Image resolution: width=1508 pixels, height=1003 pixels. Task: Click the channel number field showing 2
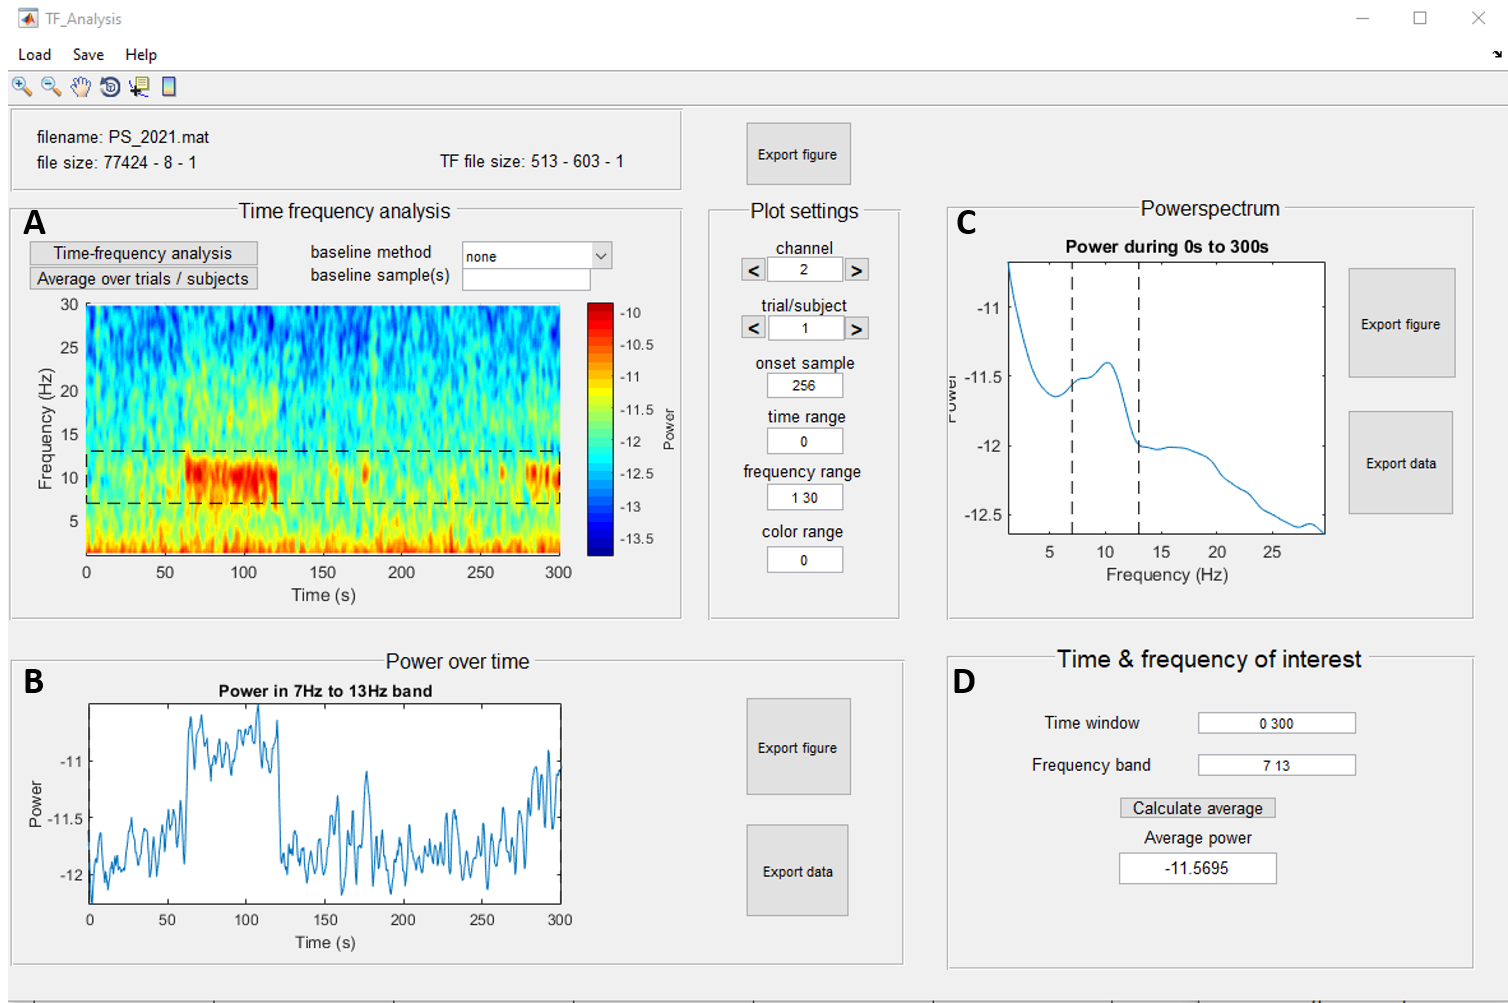coord(805,270)
